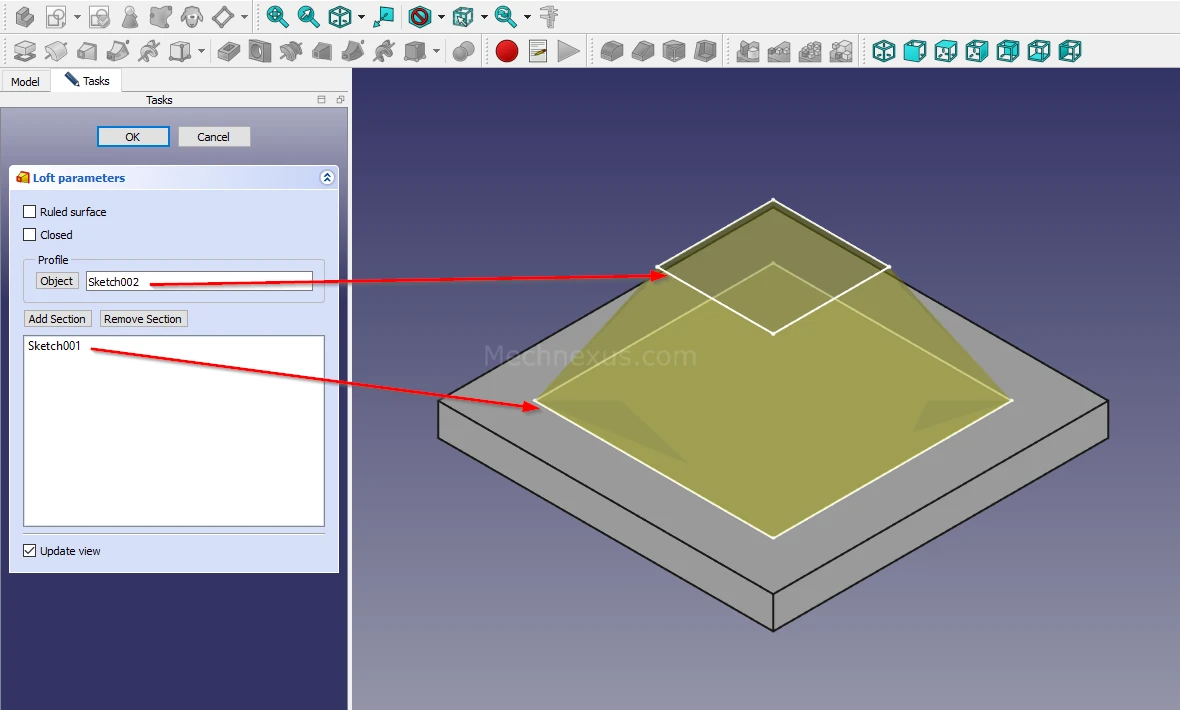The width and height of the screenshot is (1180, 710).
Task: Click the Pocket tool icon
Action: point(229,51)
